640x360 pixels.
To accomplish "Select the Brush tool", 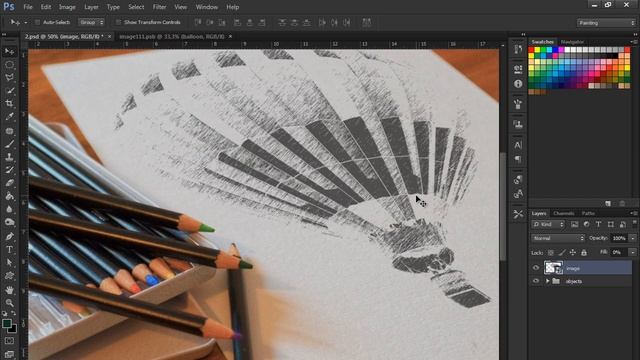I will [9, 144].
